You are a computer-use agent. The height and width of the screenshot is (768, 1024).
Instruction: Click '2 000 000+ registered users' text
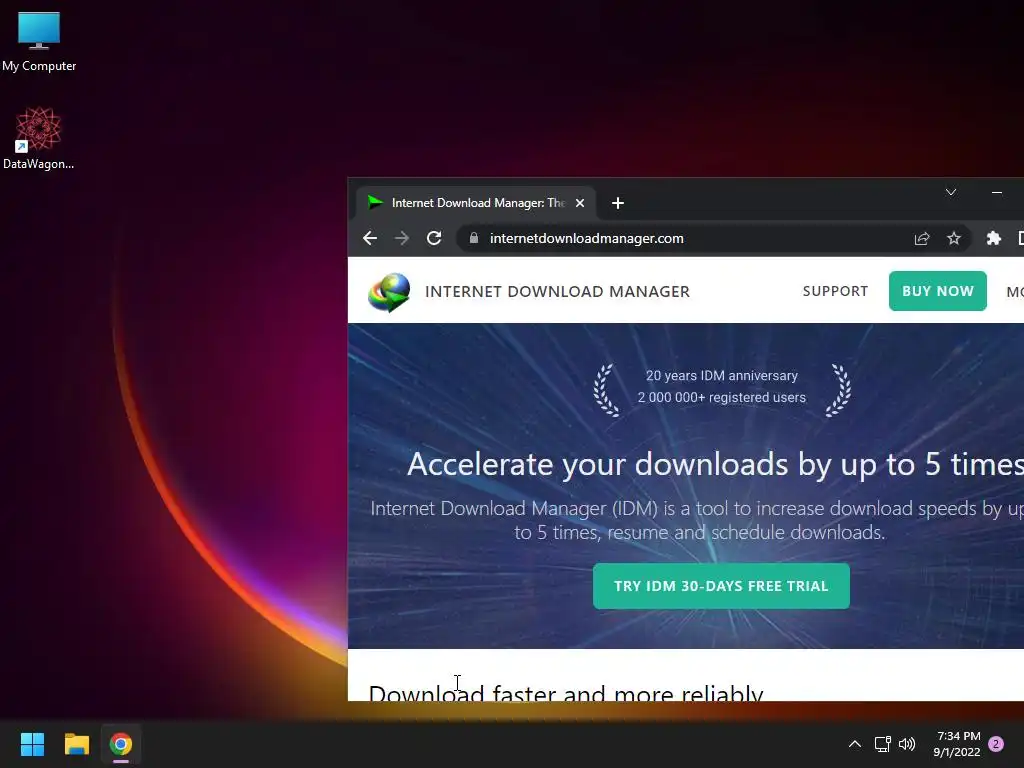point(722,397)
